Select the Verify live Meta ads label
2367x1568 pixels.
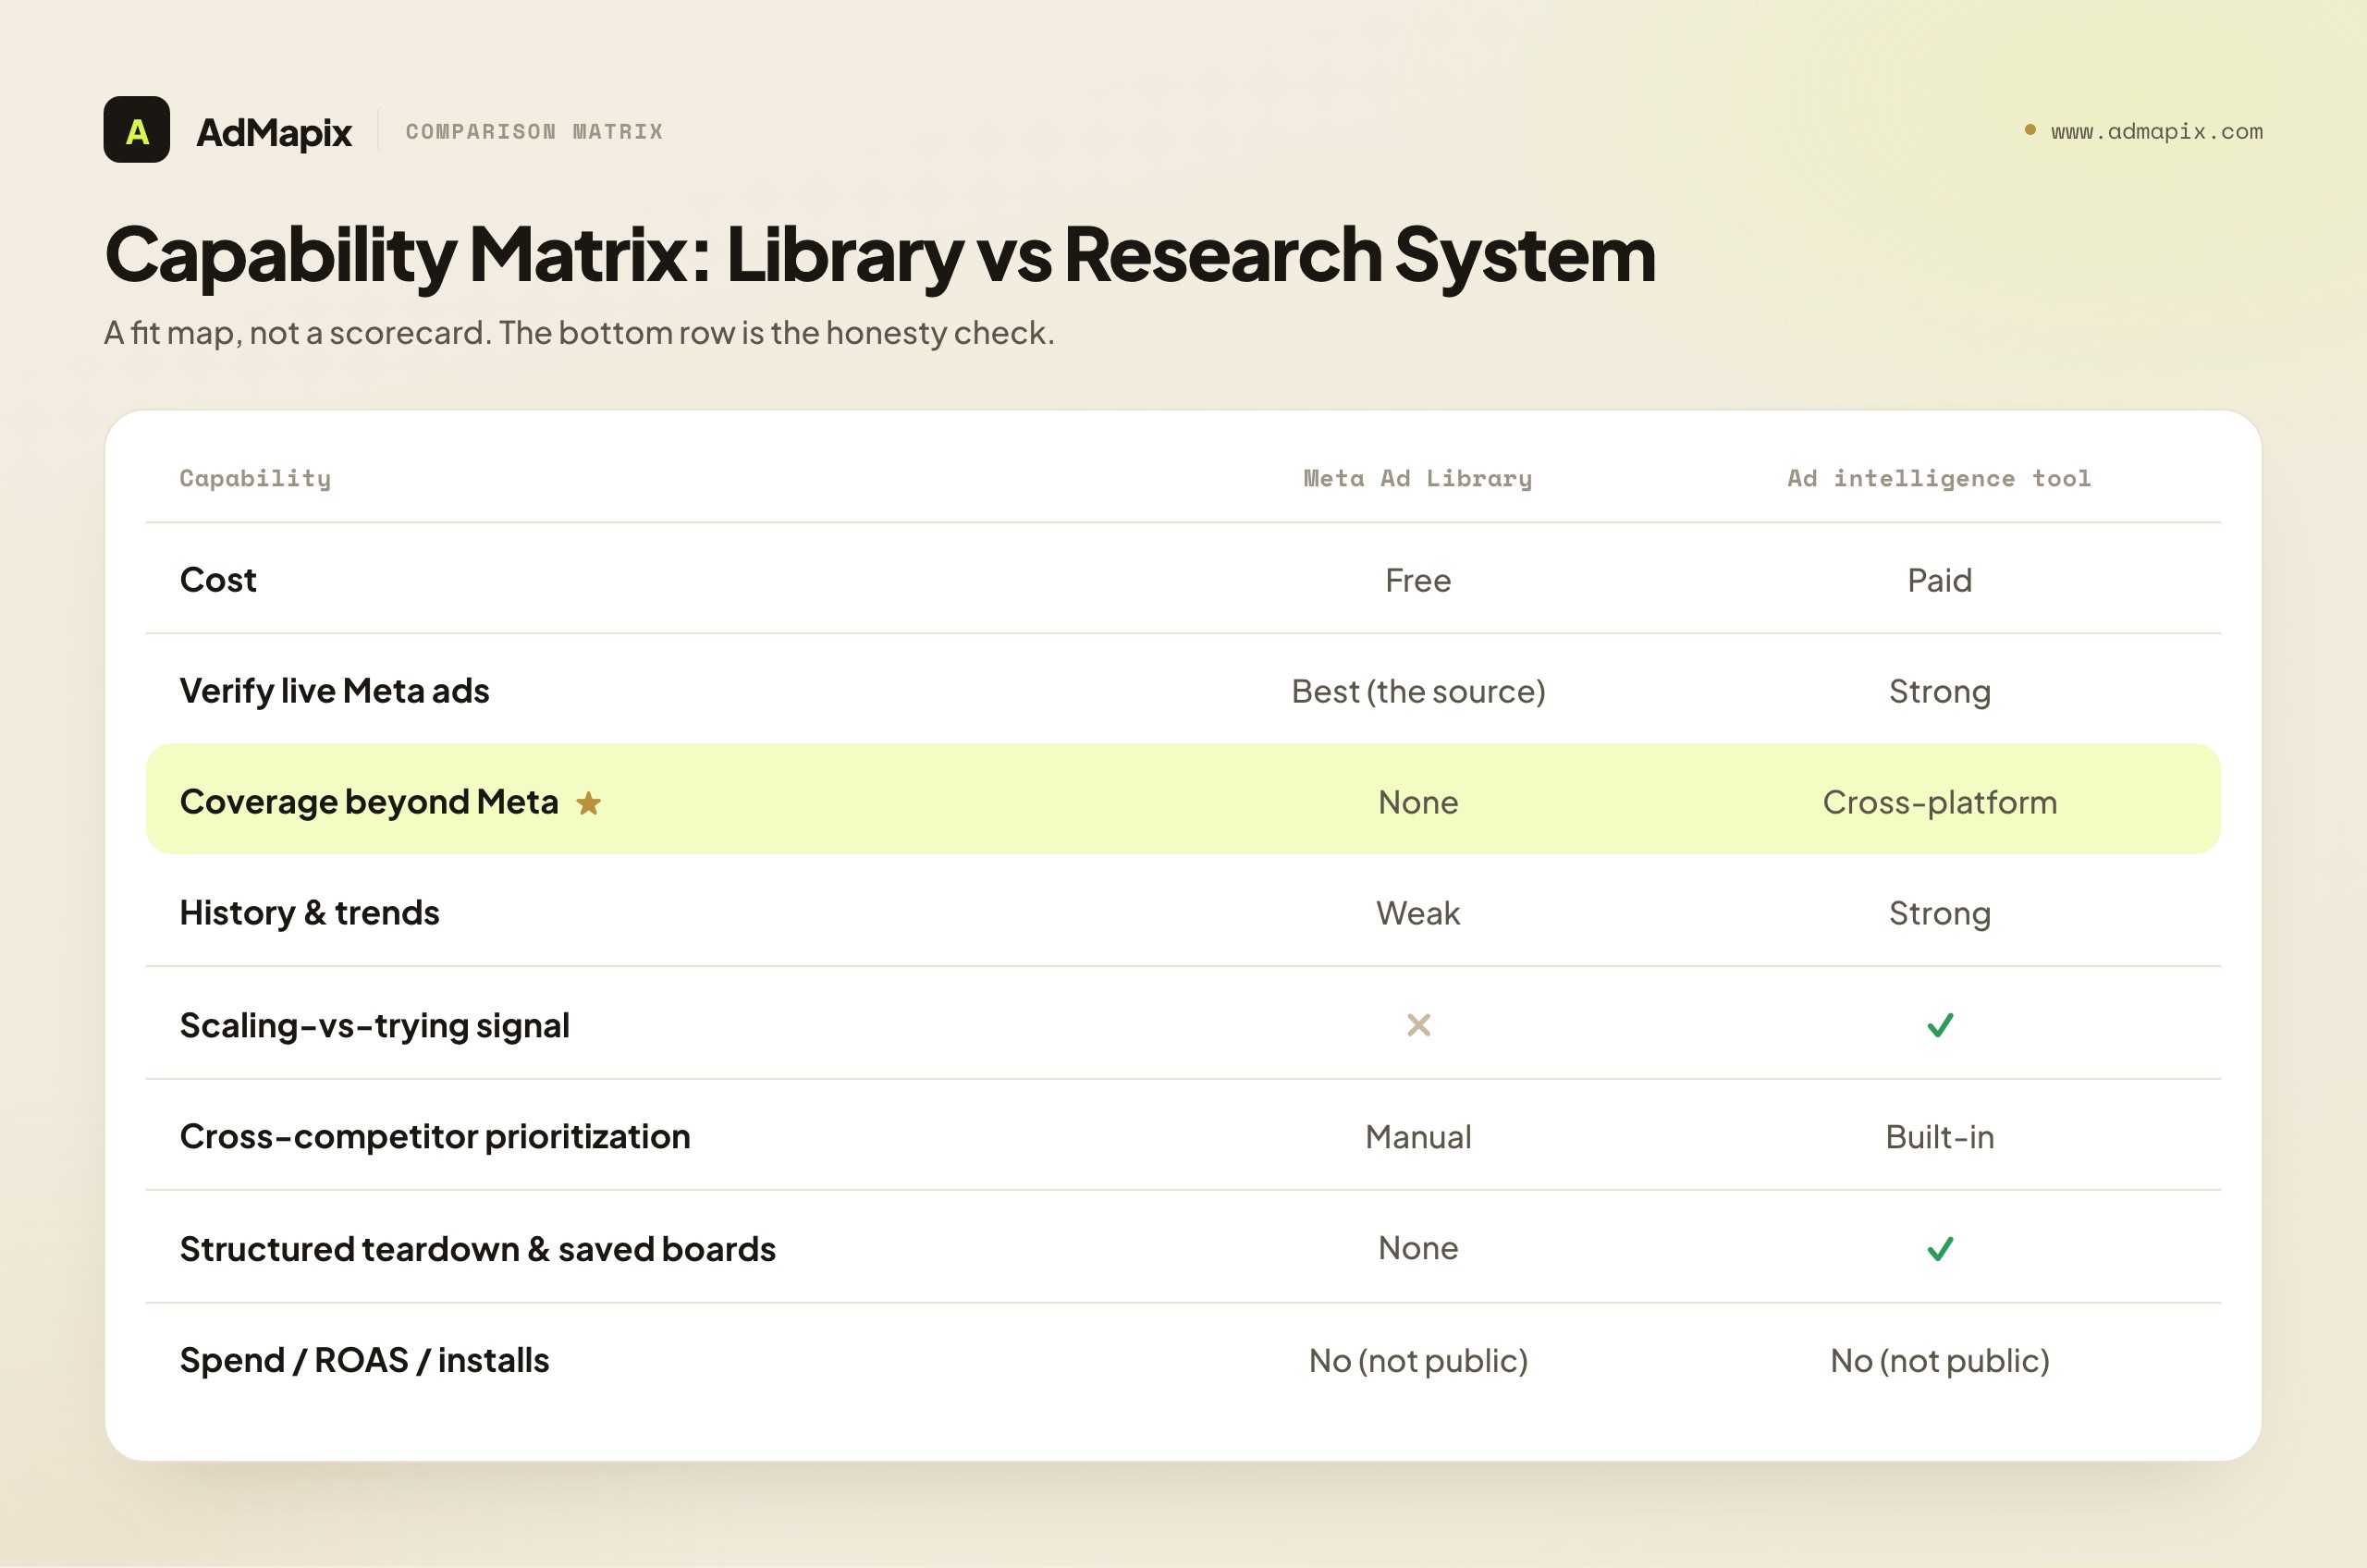click(334, 691)
